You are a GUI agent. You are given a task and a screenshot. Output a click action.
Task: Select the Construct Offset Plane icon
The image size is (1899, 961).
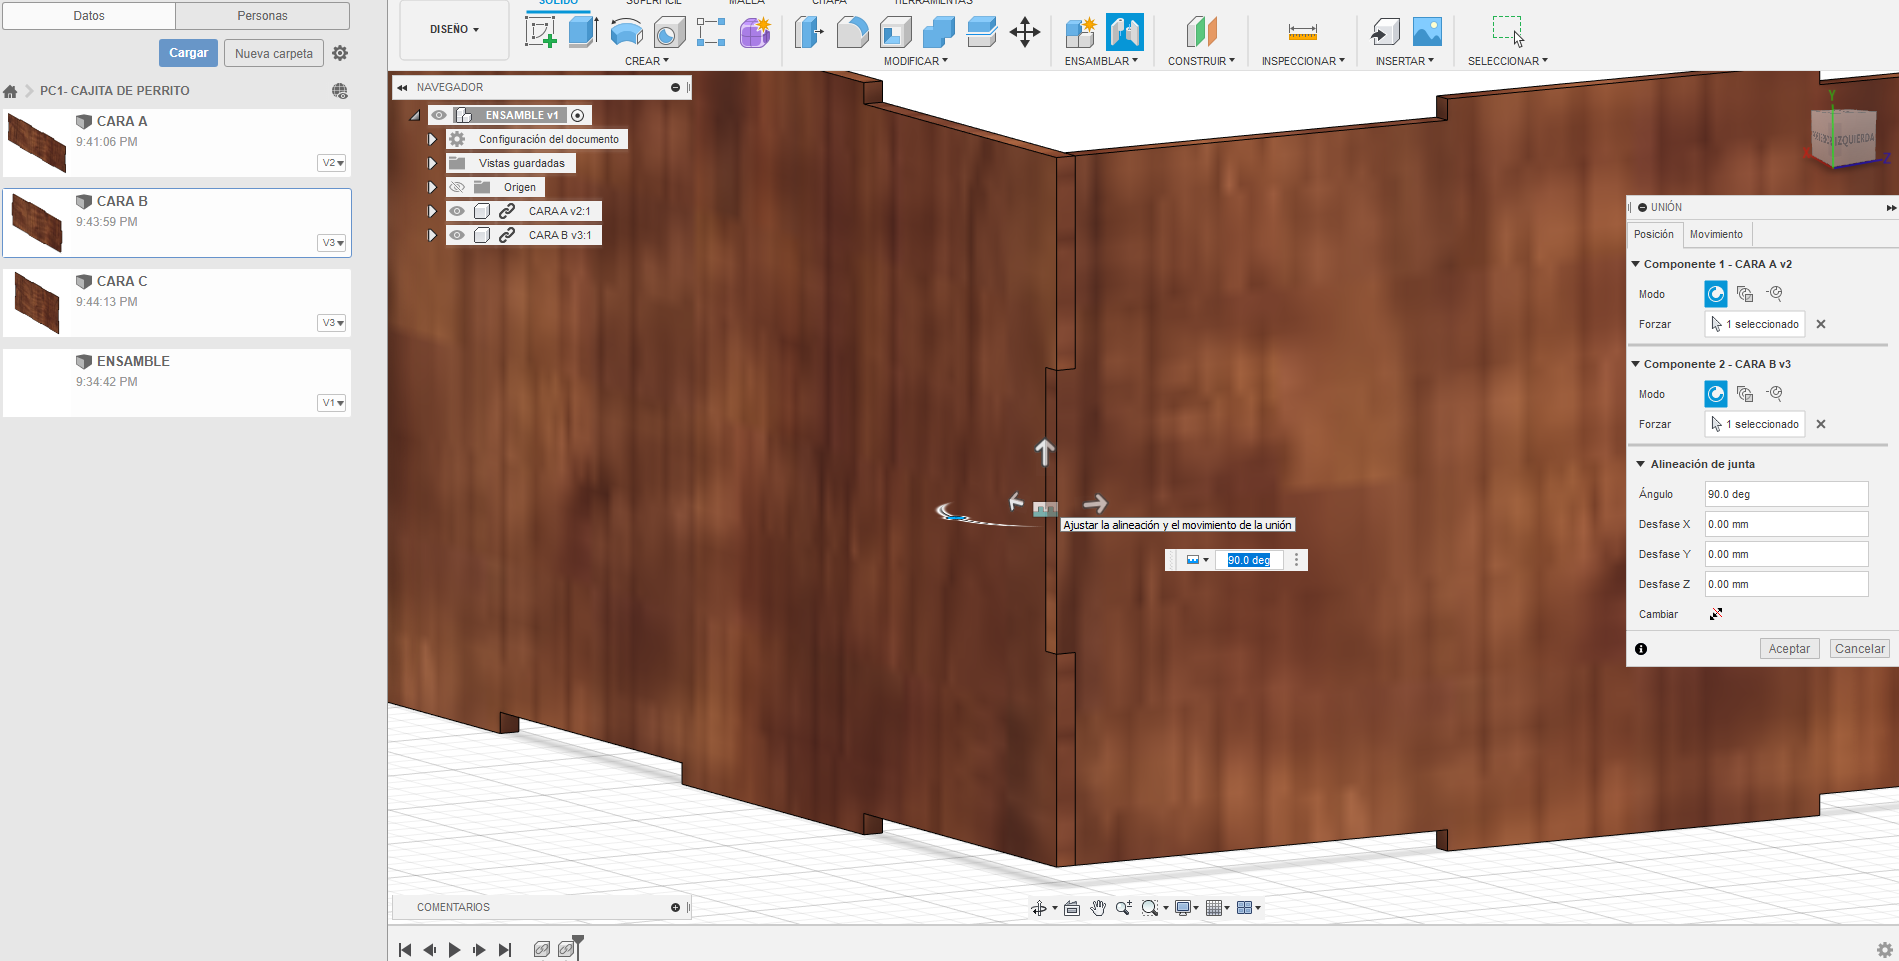(x=1201, y=32)
